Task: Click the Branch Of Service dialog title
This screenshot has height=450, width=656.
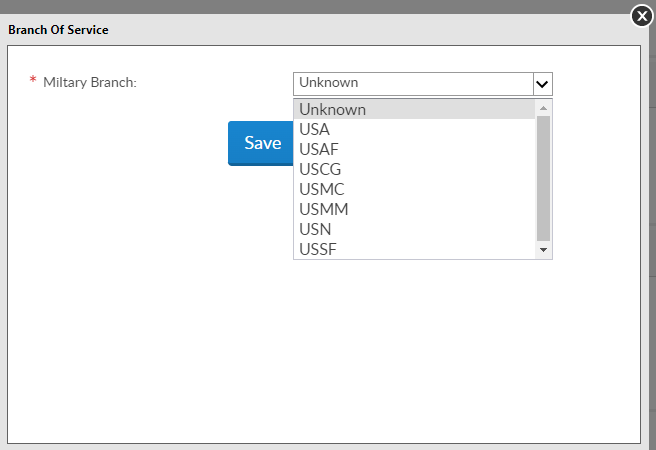Action: pyautogui.click(x=58, y=30)
